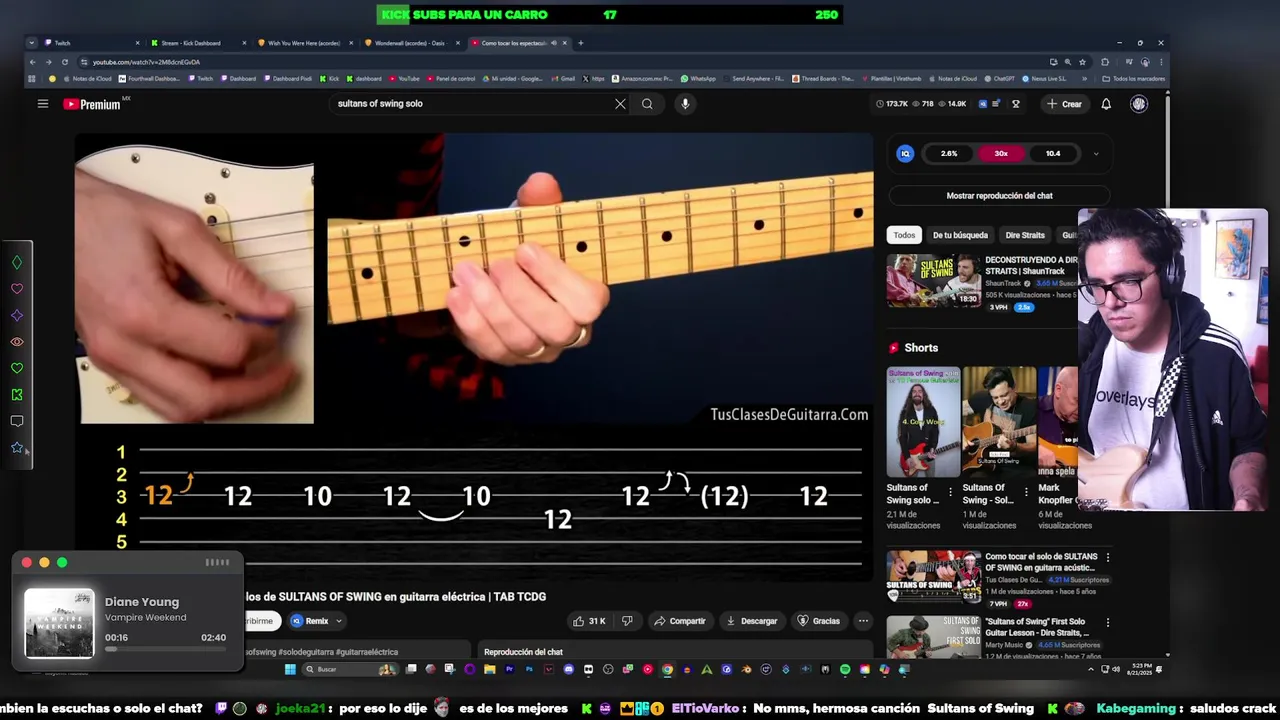Viewport: 1280px width, 720px height.
Task: Mute the playing YouTube tab audio icon
Action: tap(554, 43)
